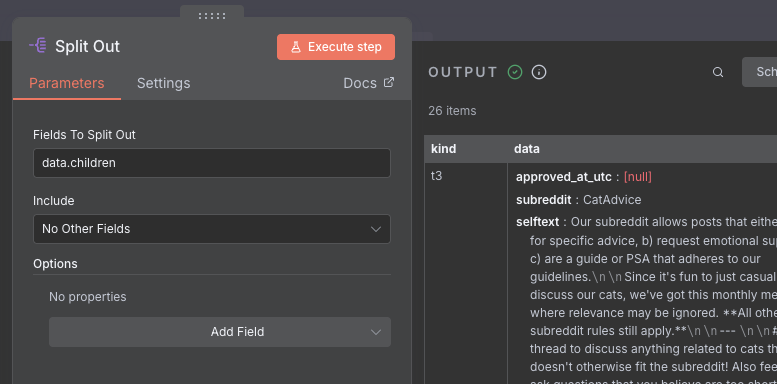Click the Execute step button

(336, 47)
